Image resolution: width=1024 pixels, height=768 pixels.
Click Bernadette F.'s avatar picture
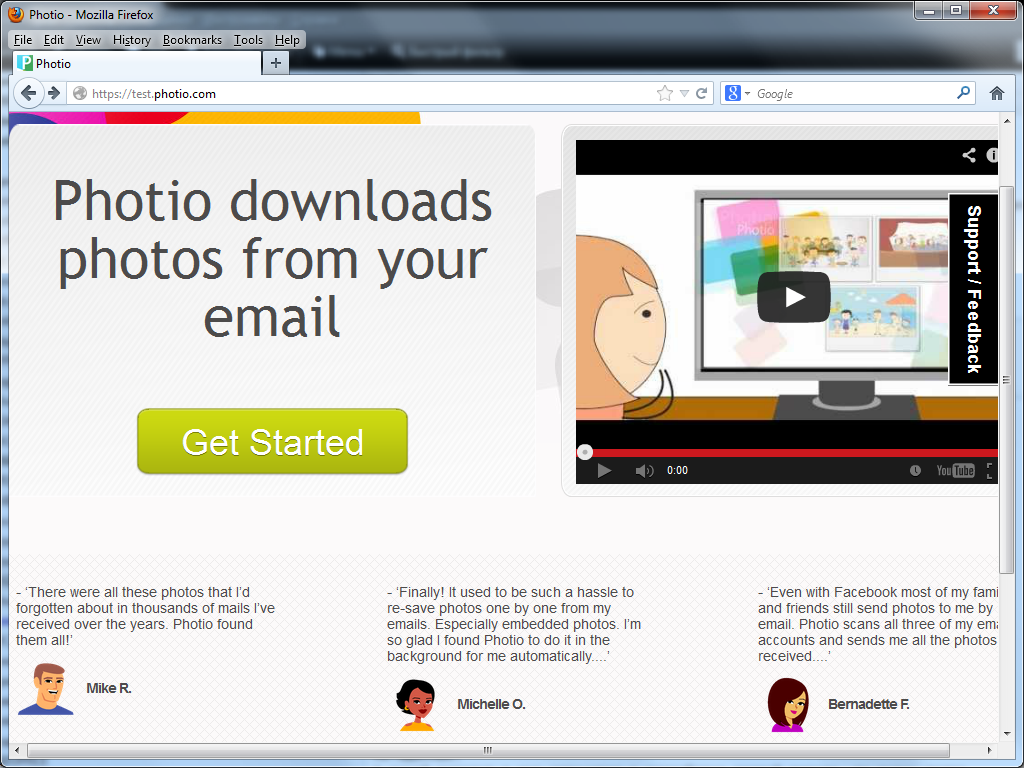pos(788,705)
